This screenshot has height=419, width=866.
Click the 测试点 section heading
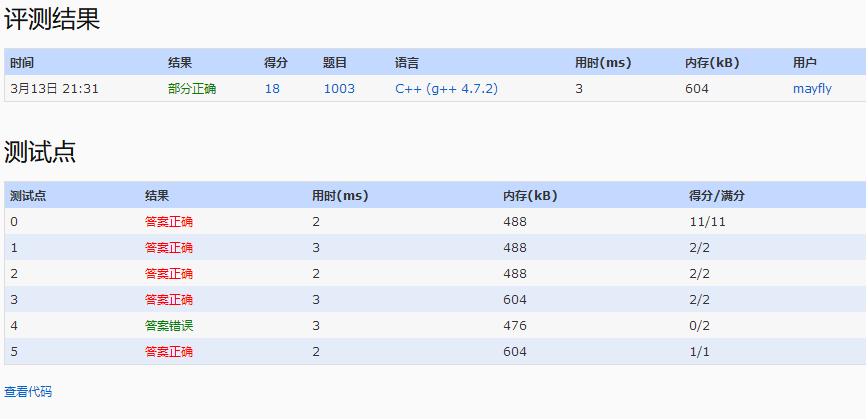[x=40, y=152]
